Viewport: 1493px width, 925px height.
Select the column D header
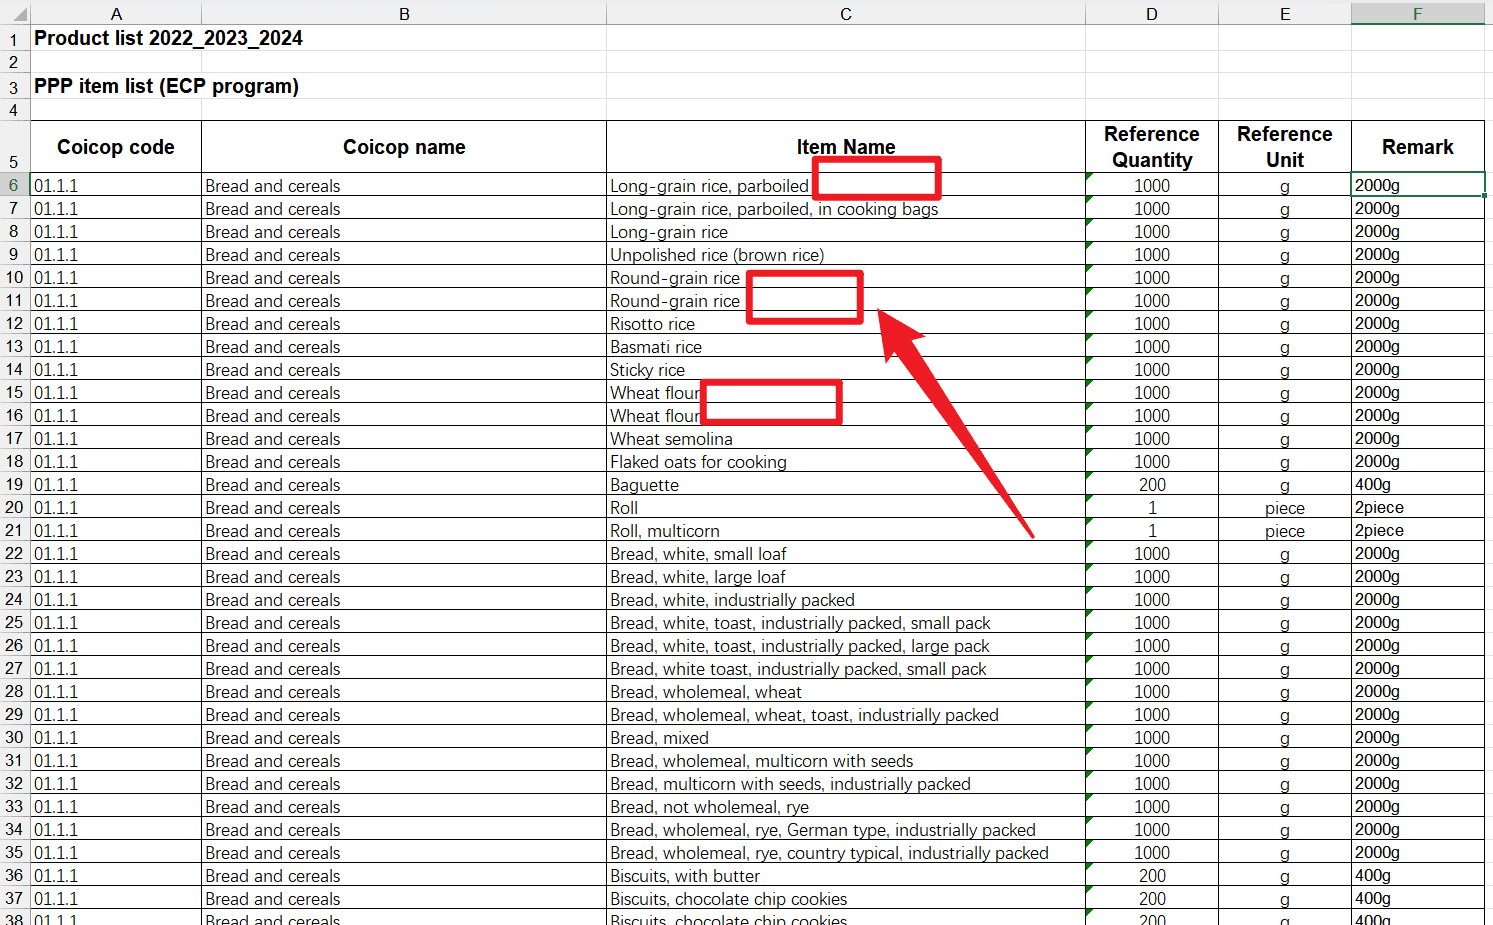point(1151,14)
